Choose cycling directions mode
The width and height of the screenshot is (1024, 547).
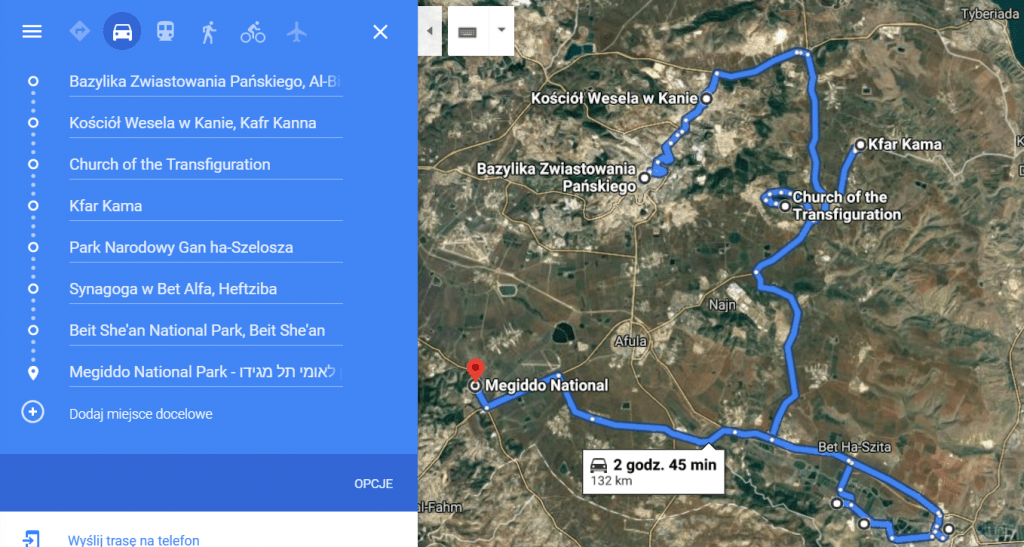coord(253,32)
